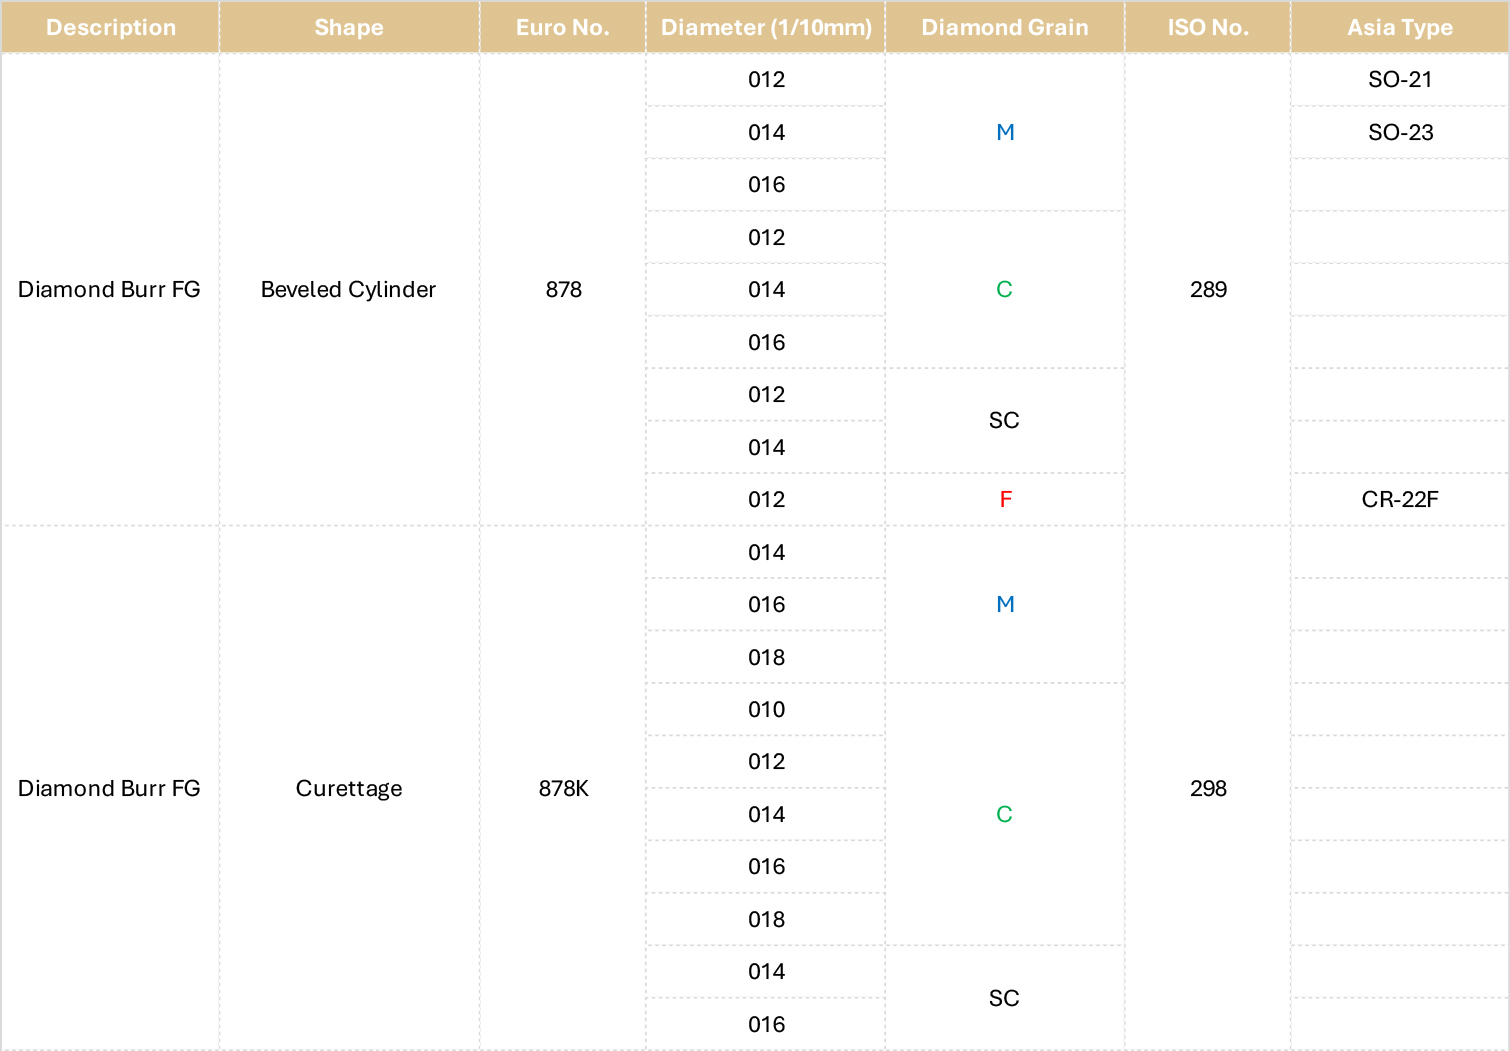Click the Description column header
The image size is (1510, 1051).
110,27
